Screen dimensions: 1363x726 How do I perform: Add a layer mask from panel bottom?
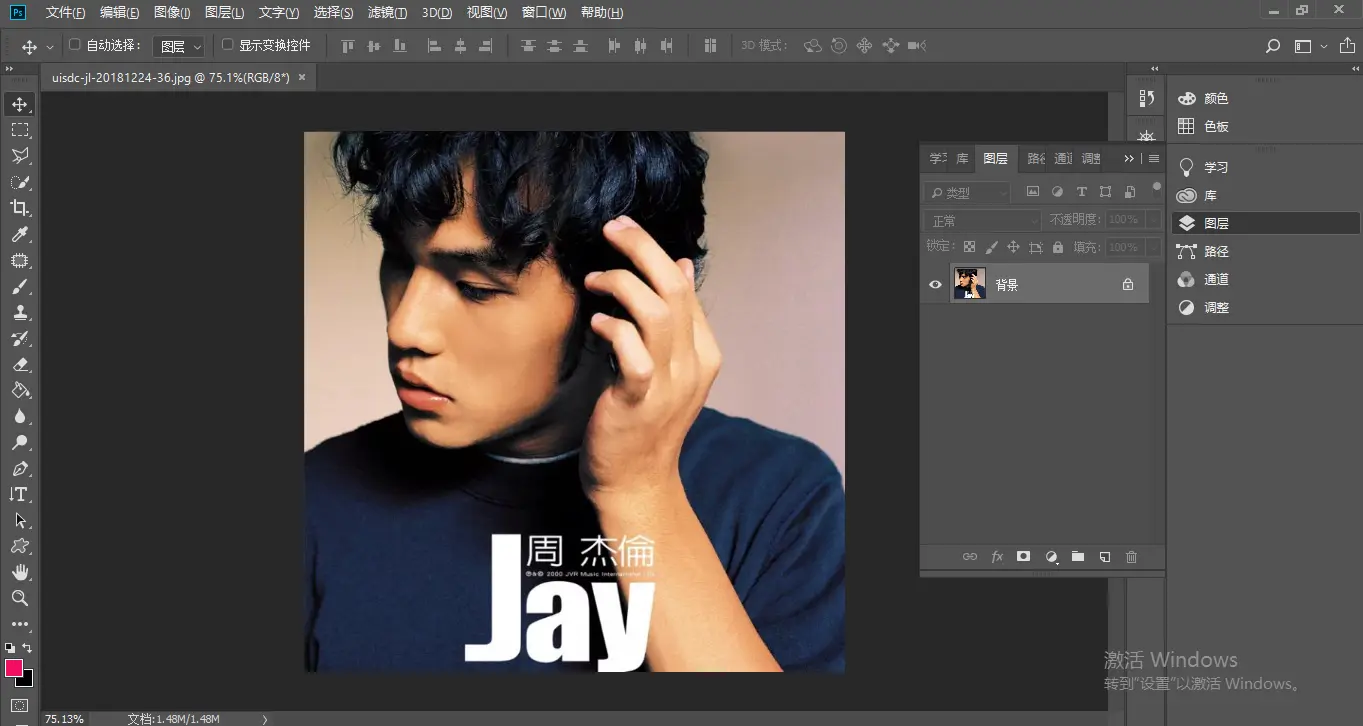point(1024,557)
